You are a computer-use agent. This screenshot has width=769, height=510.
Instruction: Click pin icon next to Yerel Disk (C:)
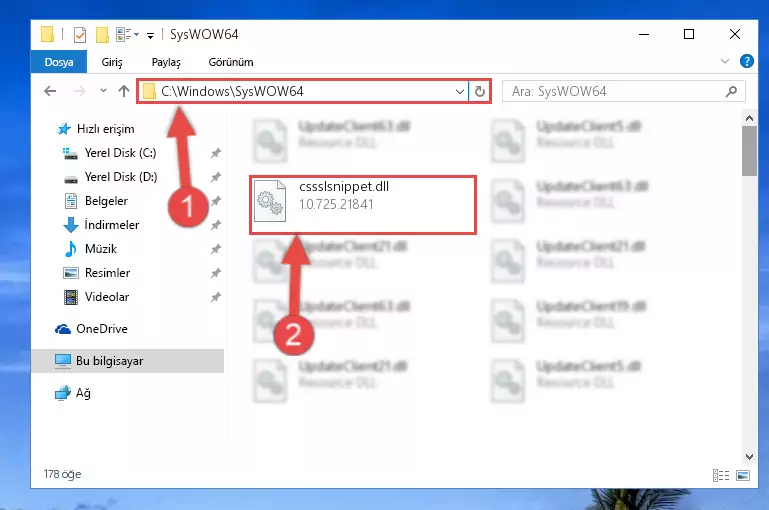point(216,153)
